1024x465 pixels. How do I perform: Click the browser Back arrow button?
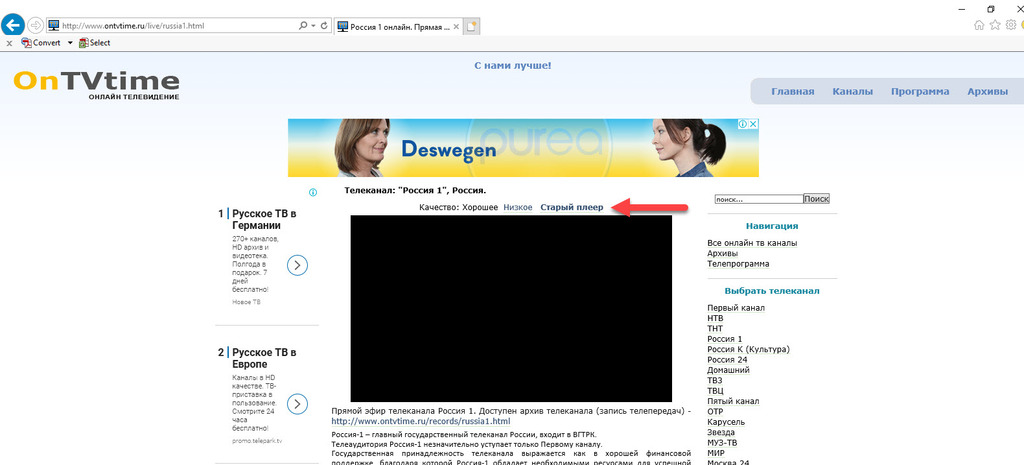pyautogui.click(x=15, y=25)
